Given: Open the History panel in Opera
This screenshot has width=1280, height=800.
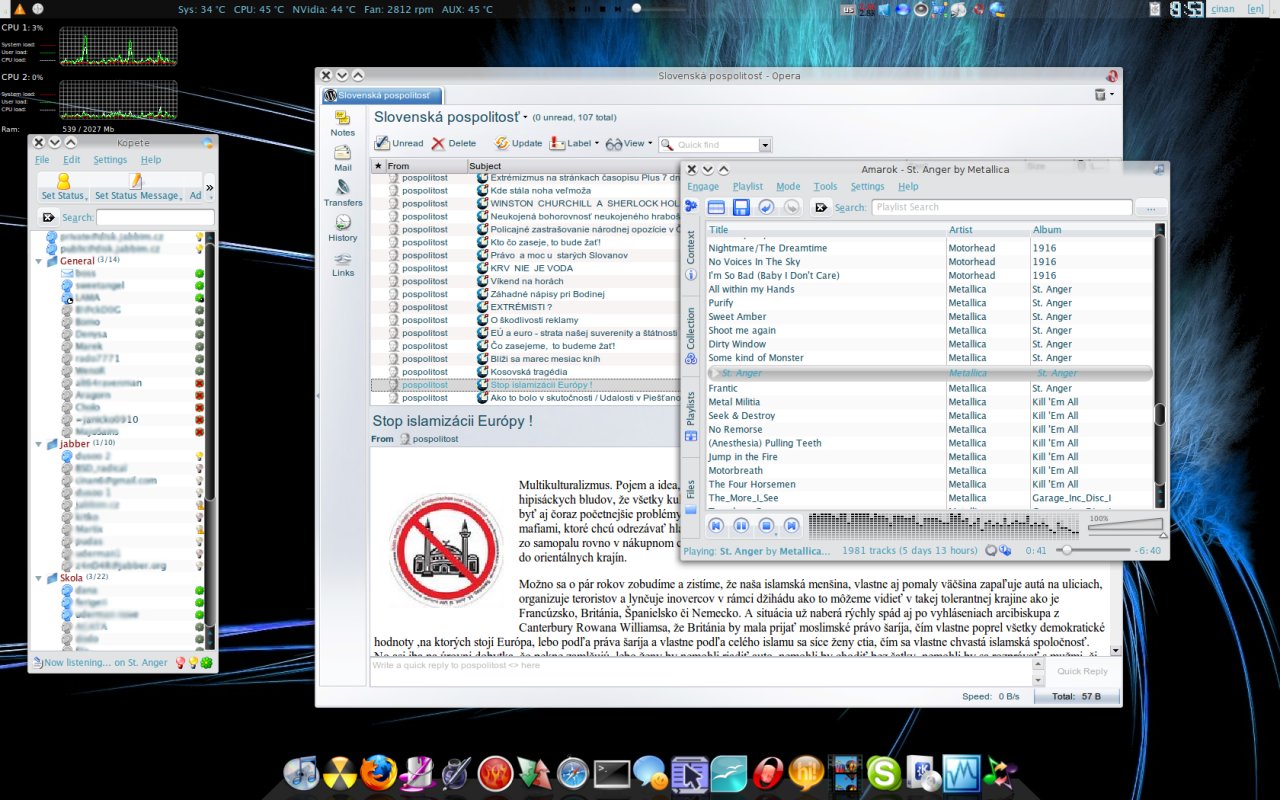Looking at the screenshot, I should pyautogui.click(x=342, y=229).
